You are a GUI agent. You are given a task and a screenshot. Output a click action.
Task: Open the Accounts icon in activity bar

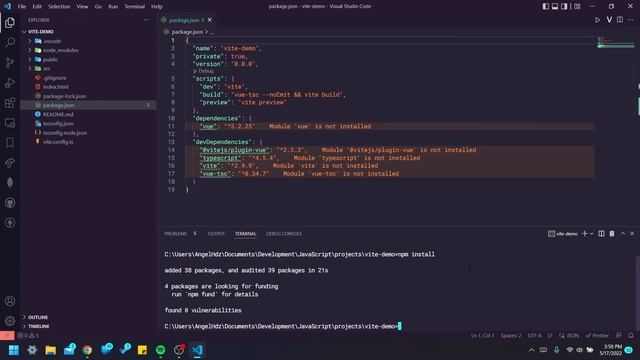pos(10,301)
